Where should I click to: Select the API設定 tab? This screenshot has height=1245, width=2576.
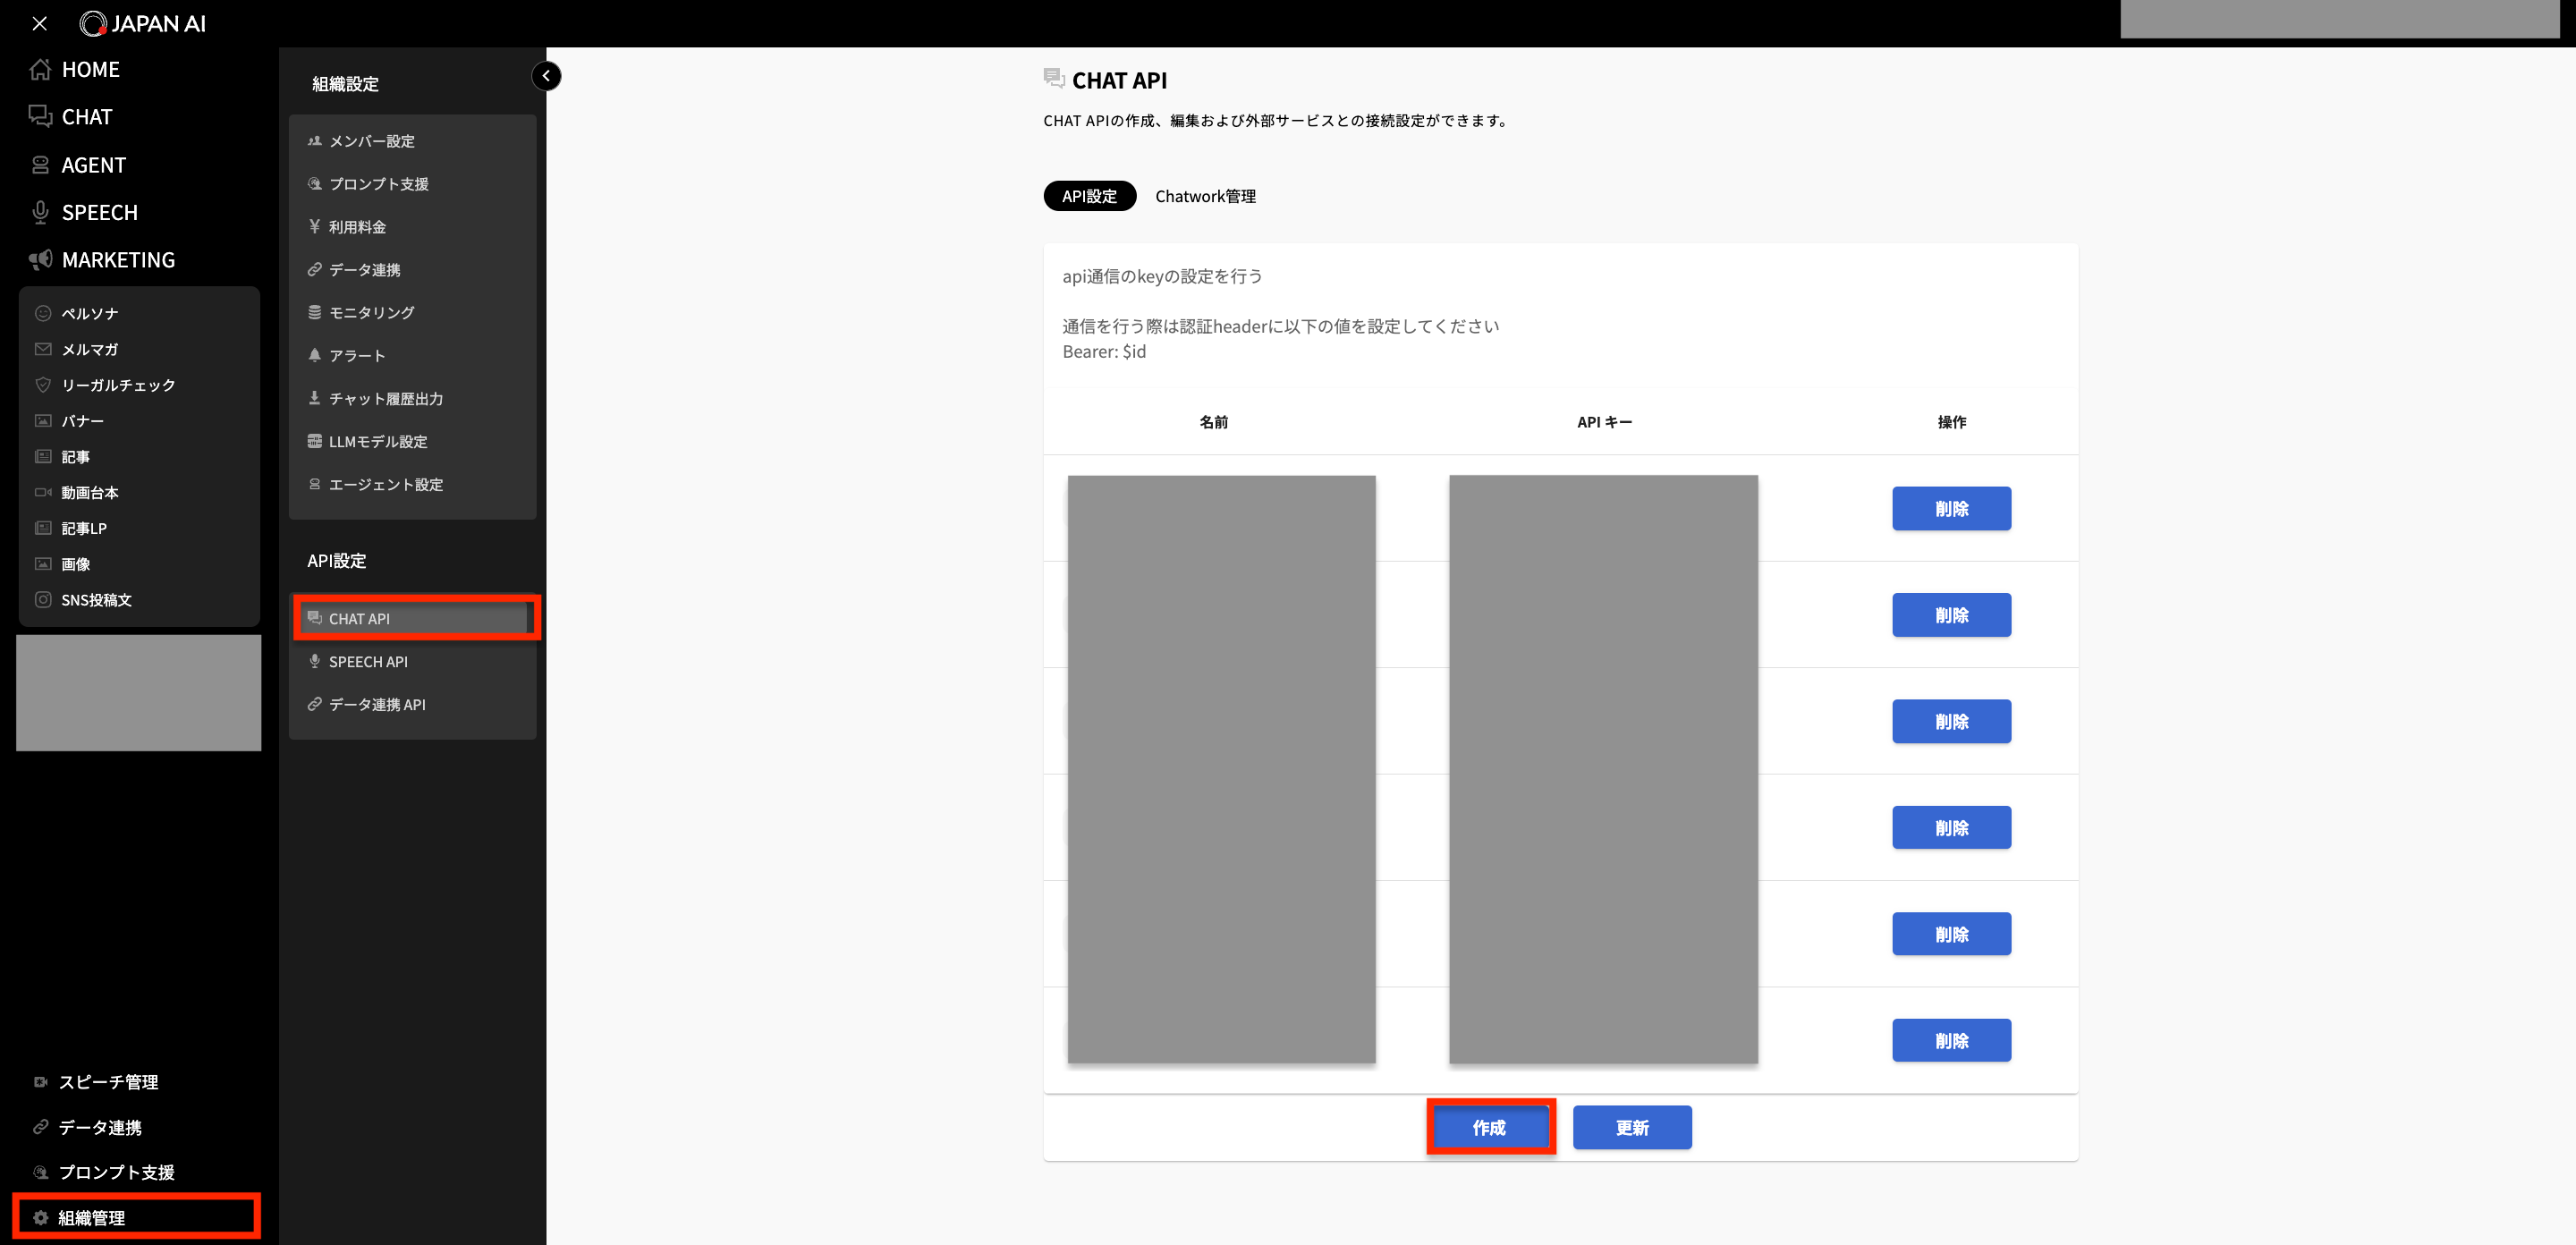(x=1089, y=196)
